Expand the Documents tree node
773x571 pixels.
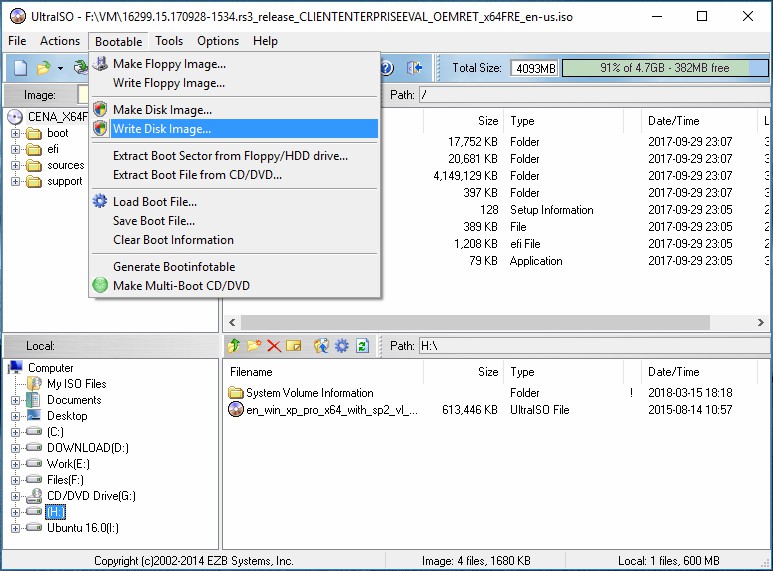click(15, 400)
